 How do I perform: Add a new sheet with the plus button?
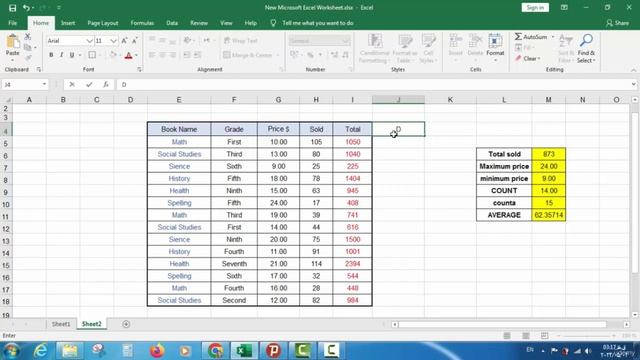(x=126, y=324)
